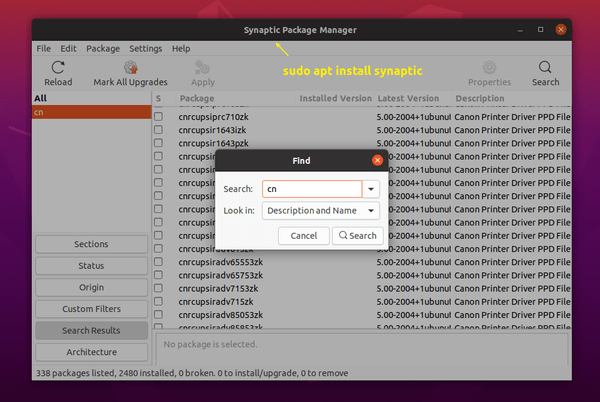The width and height of the screenshot is (600, 402).
Task: Select package name cnrcupsir1643izk
Action: pyautogui.click(x=212, y=130)
